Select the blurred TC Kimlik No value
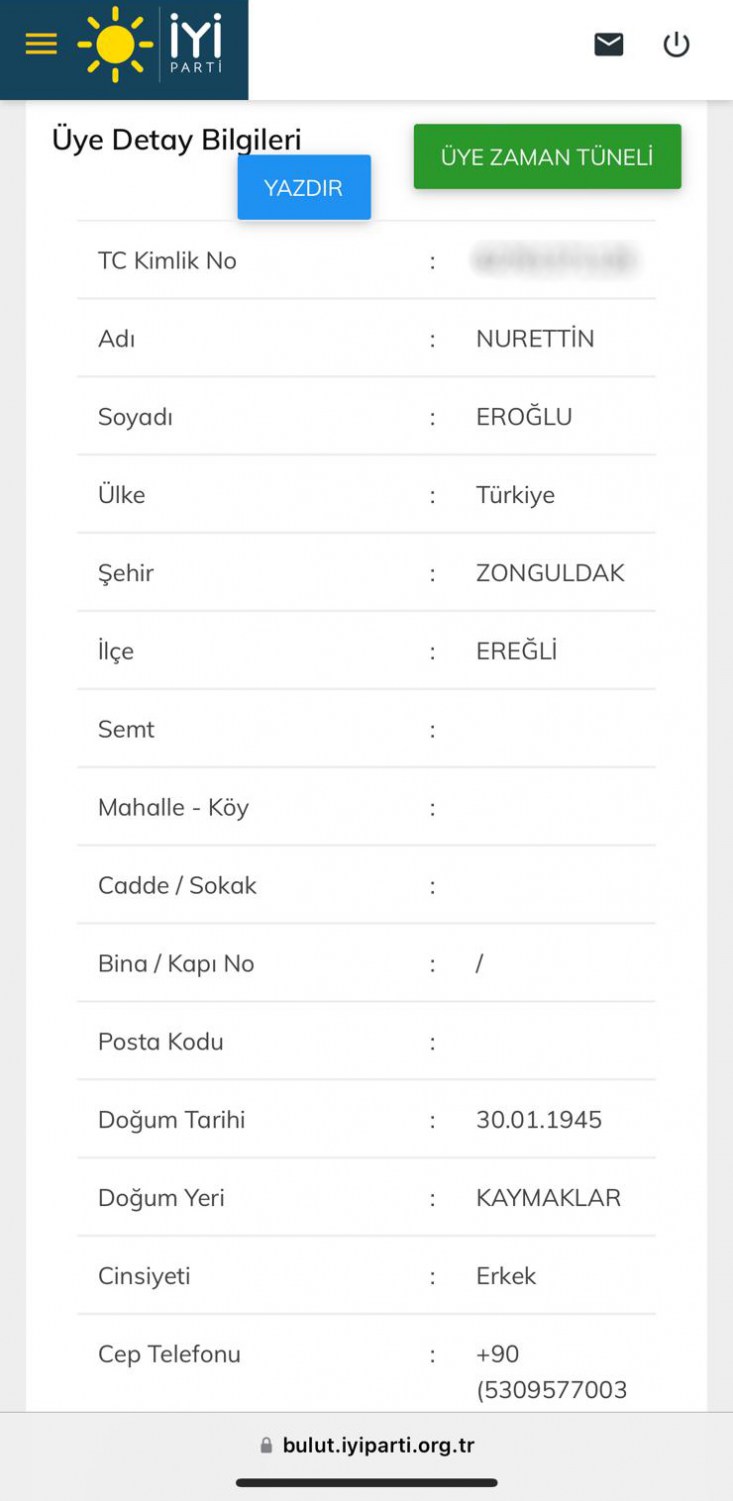This screenshot has width=733, height=1501. 554,261
